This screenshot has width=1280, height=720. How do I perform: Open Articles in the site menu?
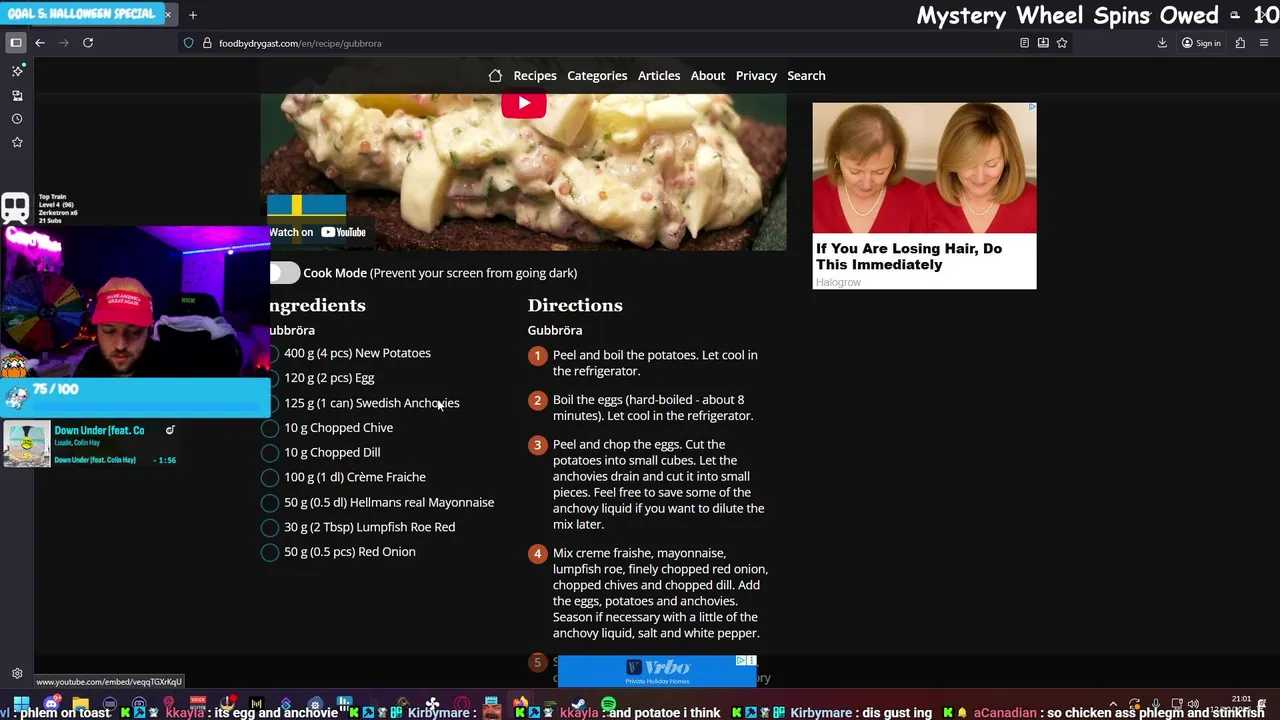pyautogui.click(x=659, y=76)
